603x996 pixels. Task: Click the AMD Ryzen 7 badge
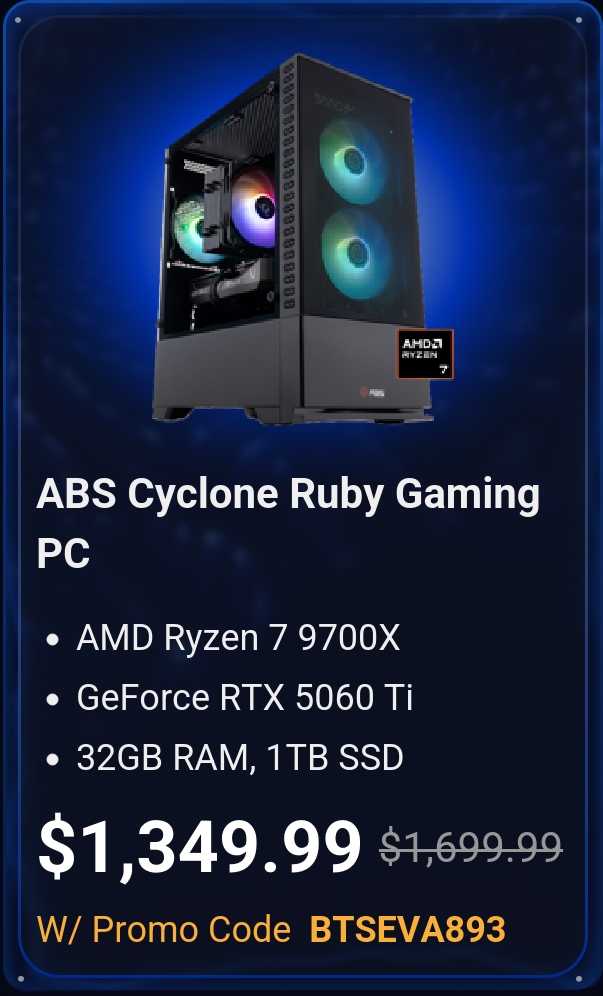point(424,354)
